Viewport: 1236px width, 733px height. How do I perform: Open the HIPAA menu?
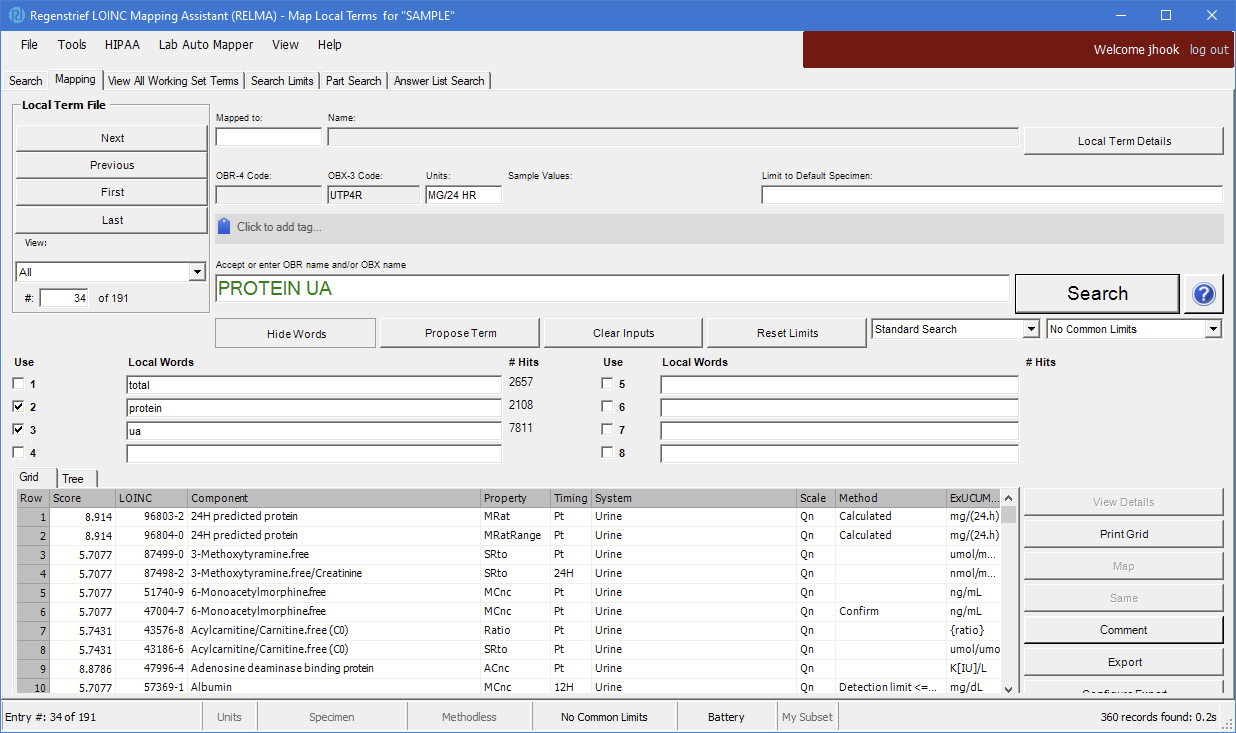point(122,45)
